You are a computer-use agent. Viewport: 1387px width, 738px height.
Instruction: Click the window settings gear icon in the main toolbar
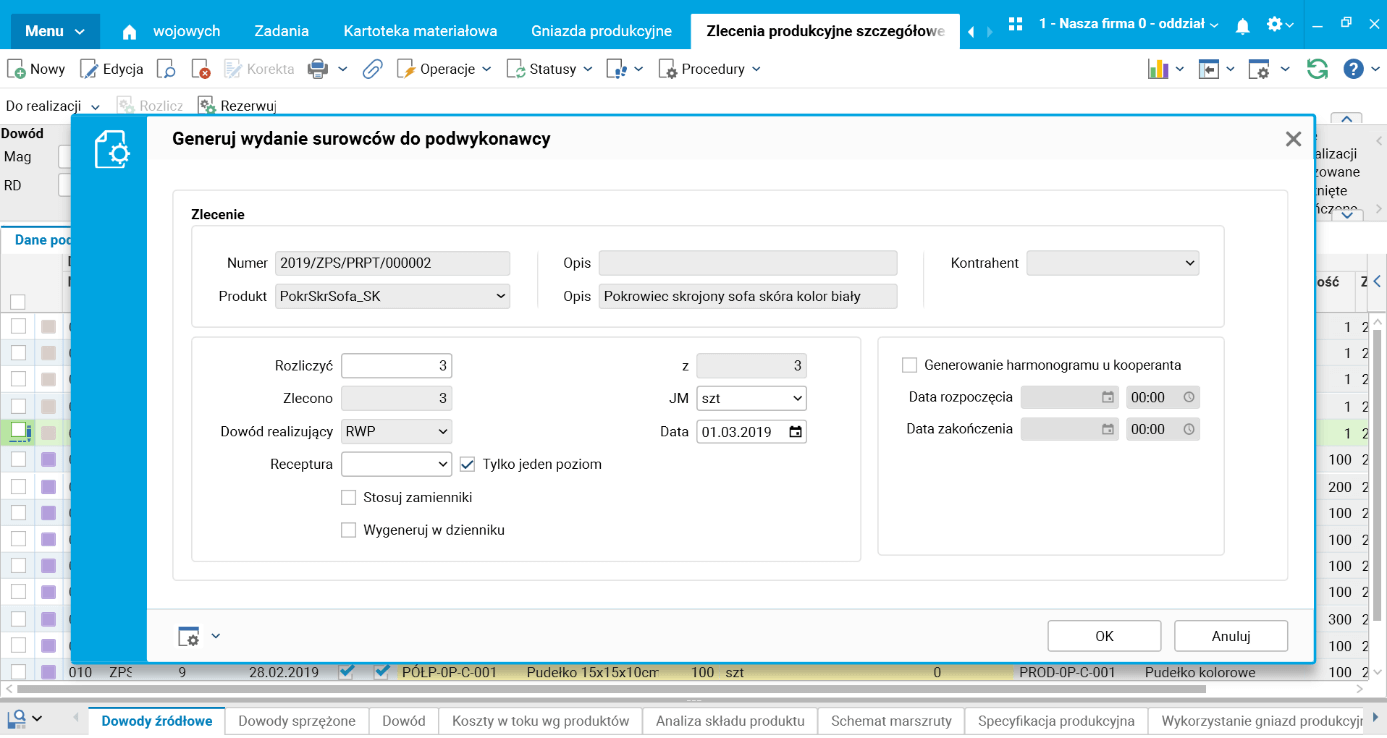1259,69
